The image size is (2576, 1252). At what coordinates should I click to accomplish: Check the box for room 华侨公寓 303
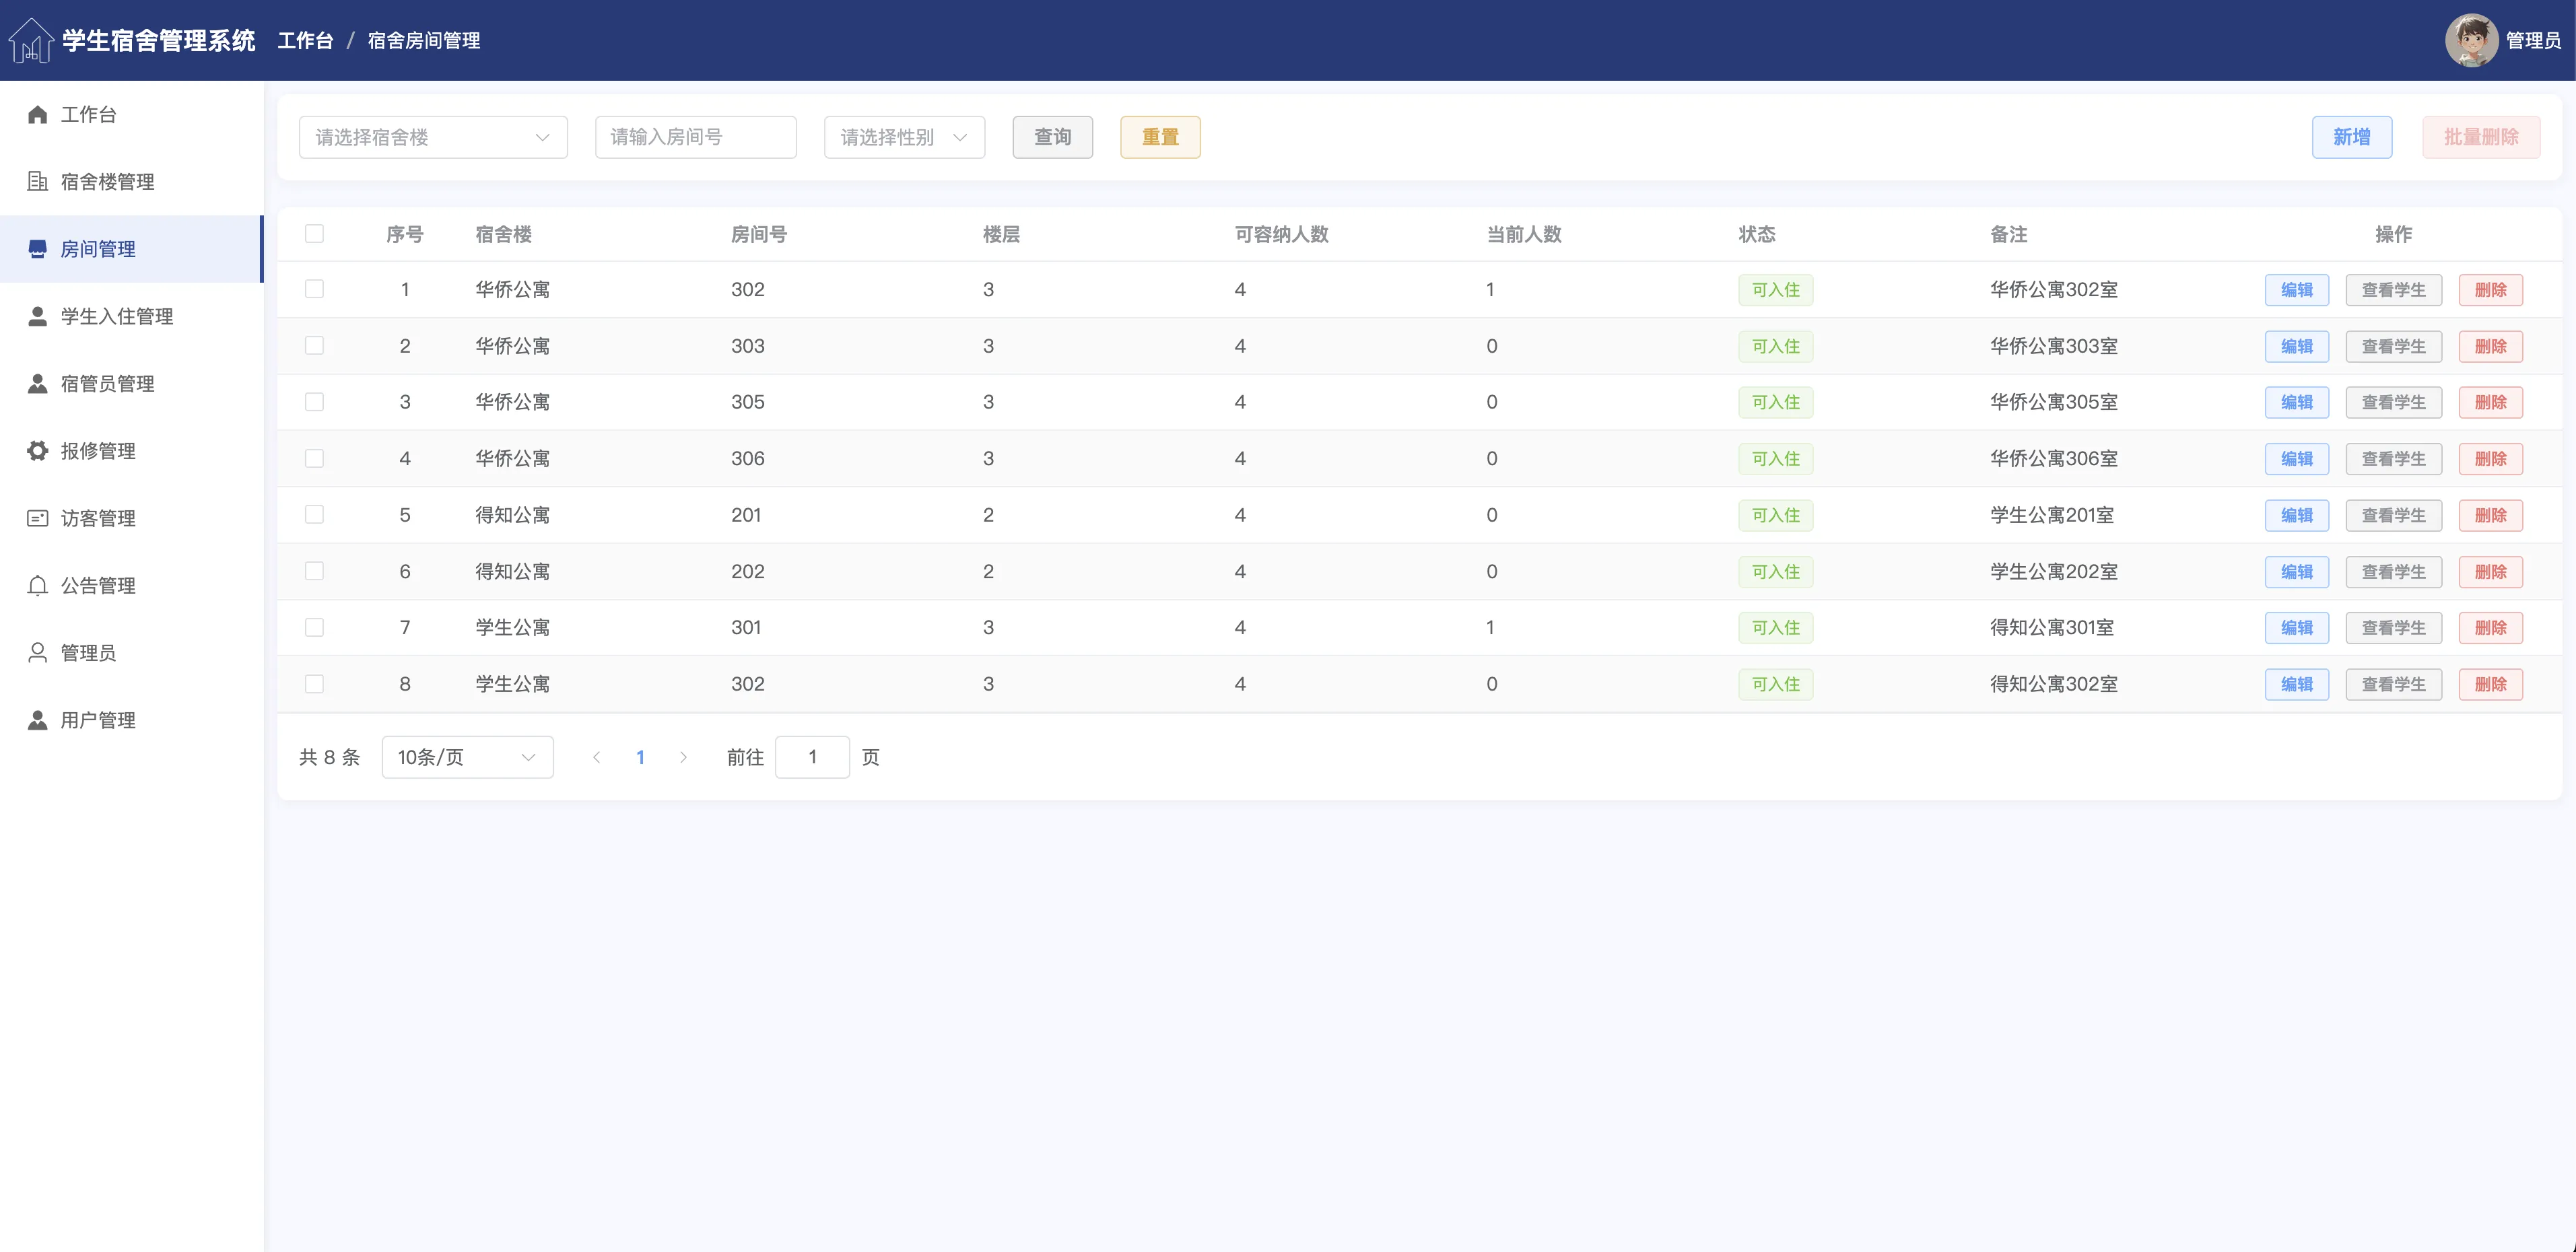coord(314,346)
